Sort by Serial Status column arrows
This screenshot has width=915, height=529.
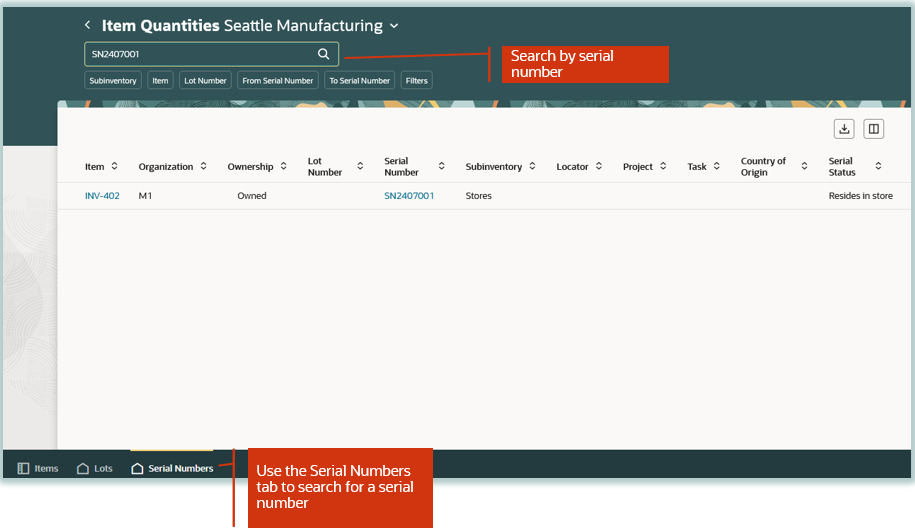[878, 166]
